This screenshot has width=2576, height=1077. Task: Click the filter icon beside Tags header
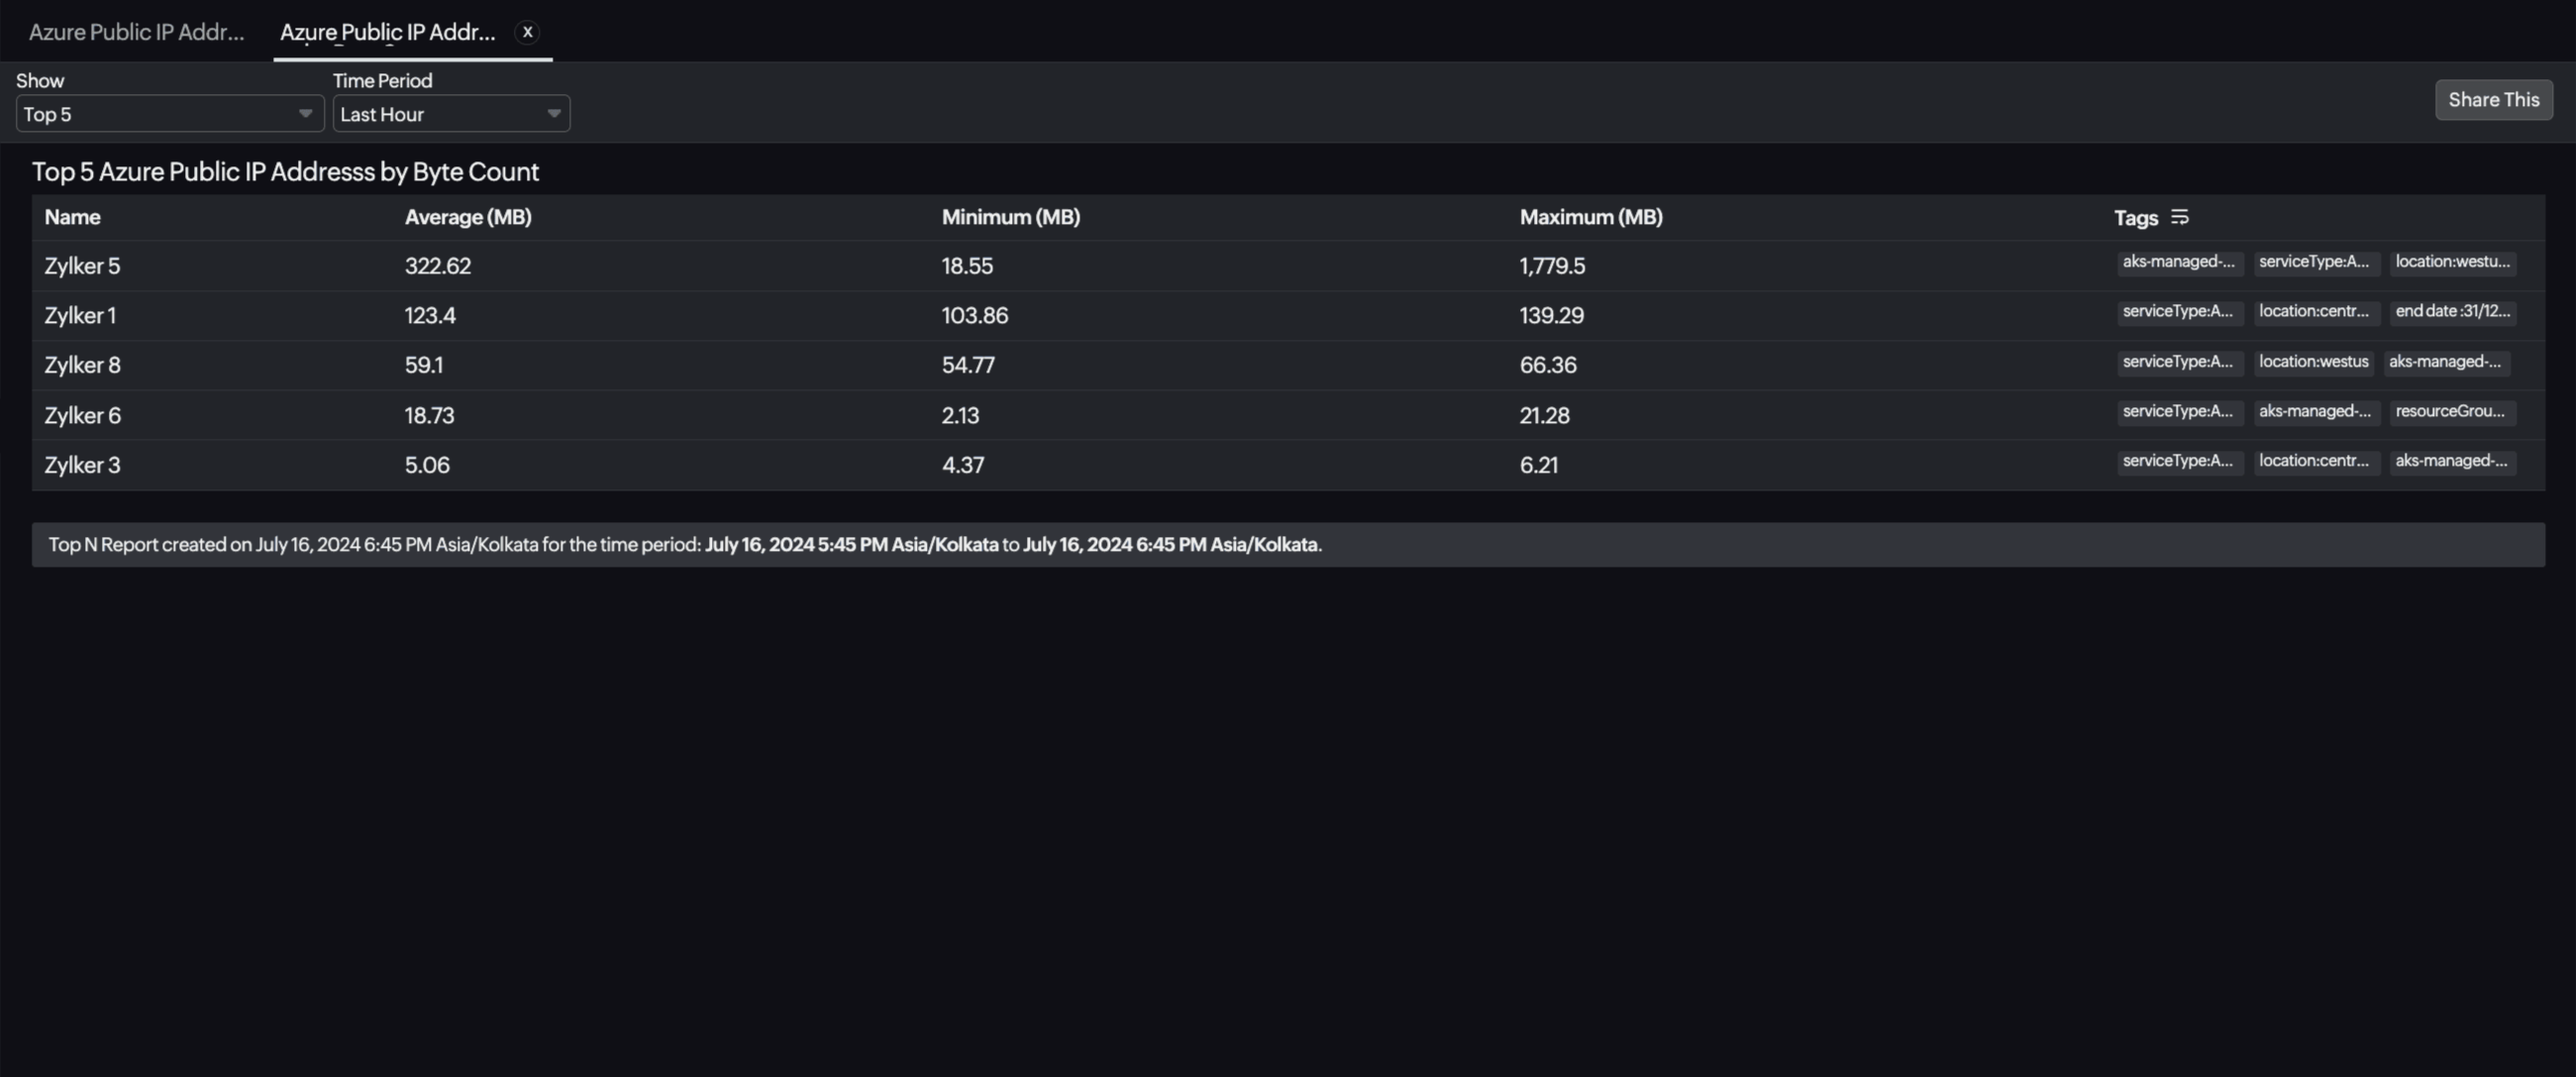click(x=2179, y=217)
